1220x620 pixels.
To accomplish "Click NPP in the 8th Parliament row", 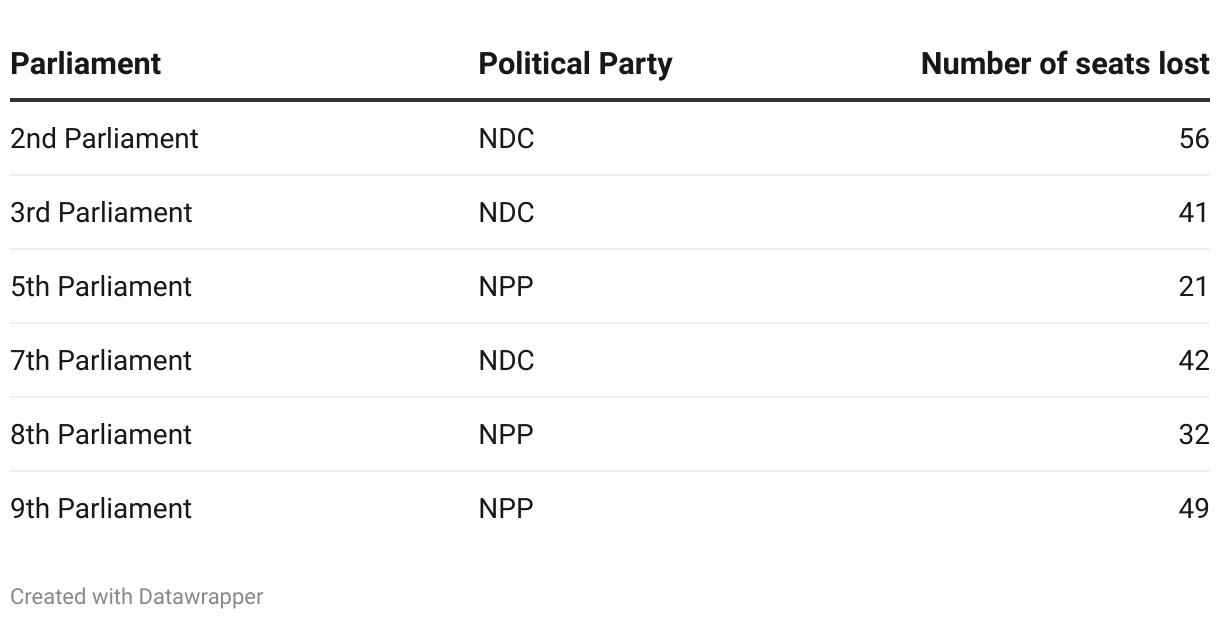I will coord(506,434).
